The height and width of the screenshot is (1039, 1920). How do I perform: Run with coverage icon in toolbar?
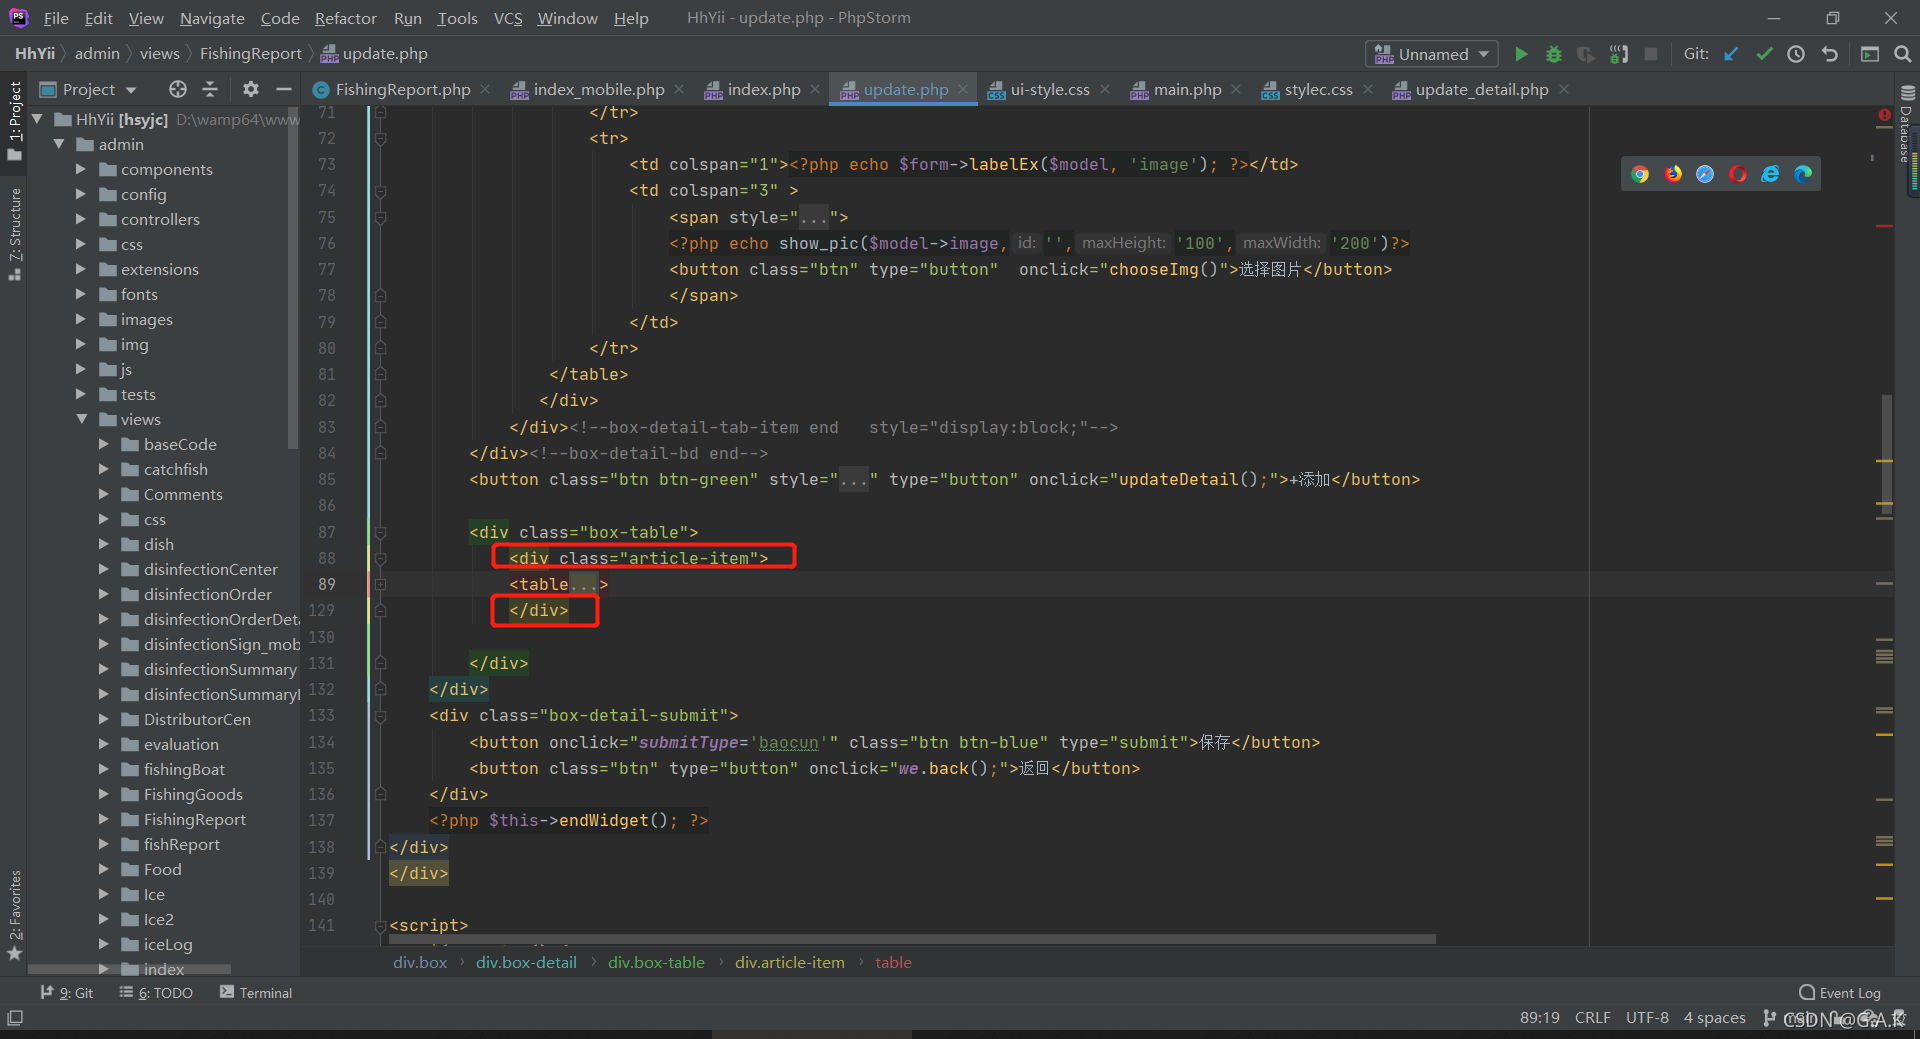(x=1586, y=54)
